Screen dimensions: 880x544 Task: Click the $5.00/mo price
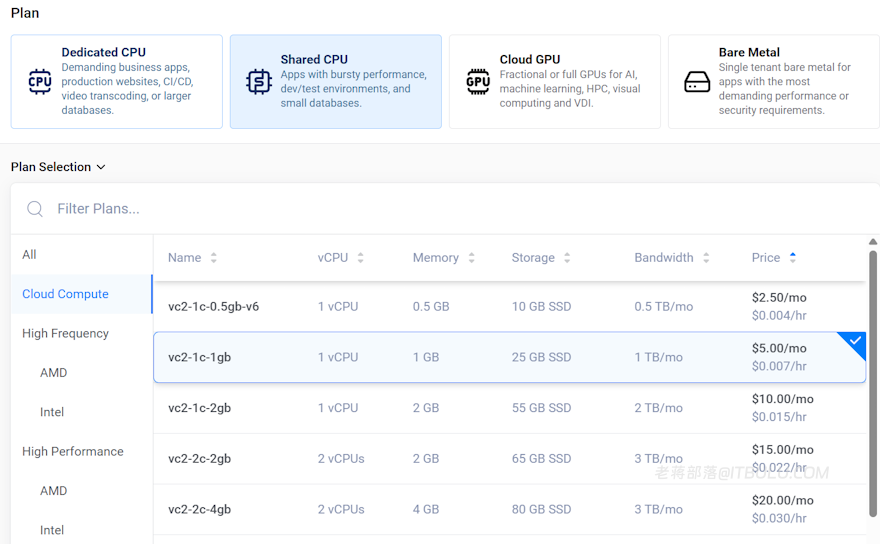pos(779,348)
